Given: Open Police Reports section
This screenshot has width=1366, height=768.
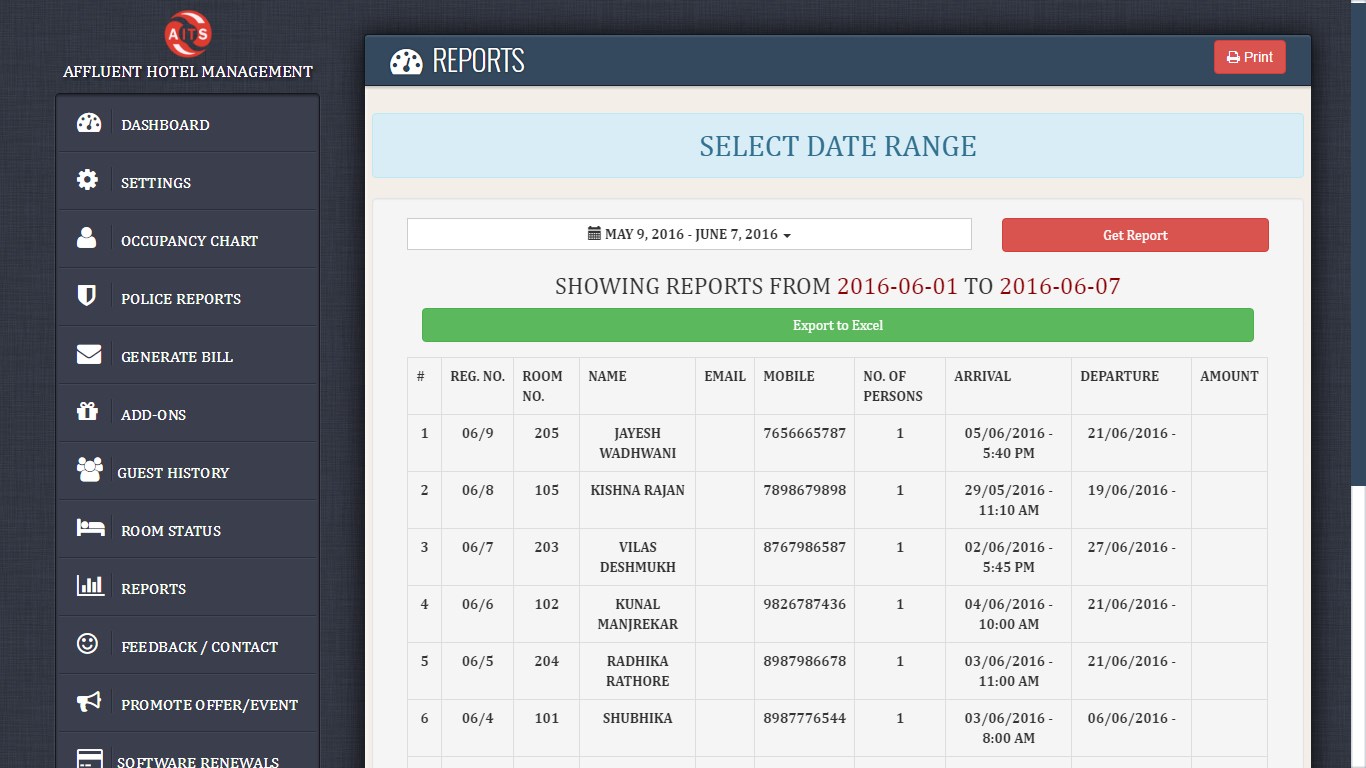Looking at the screenshot, I should click(188, 298).
